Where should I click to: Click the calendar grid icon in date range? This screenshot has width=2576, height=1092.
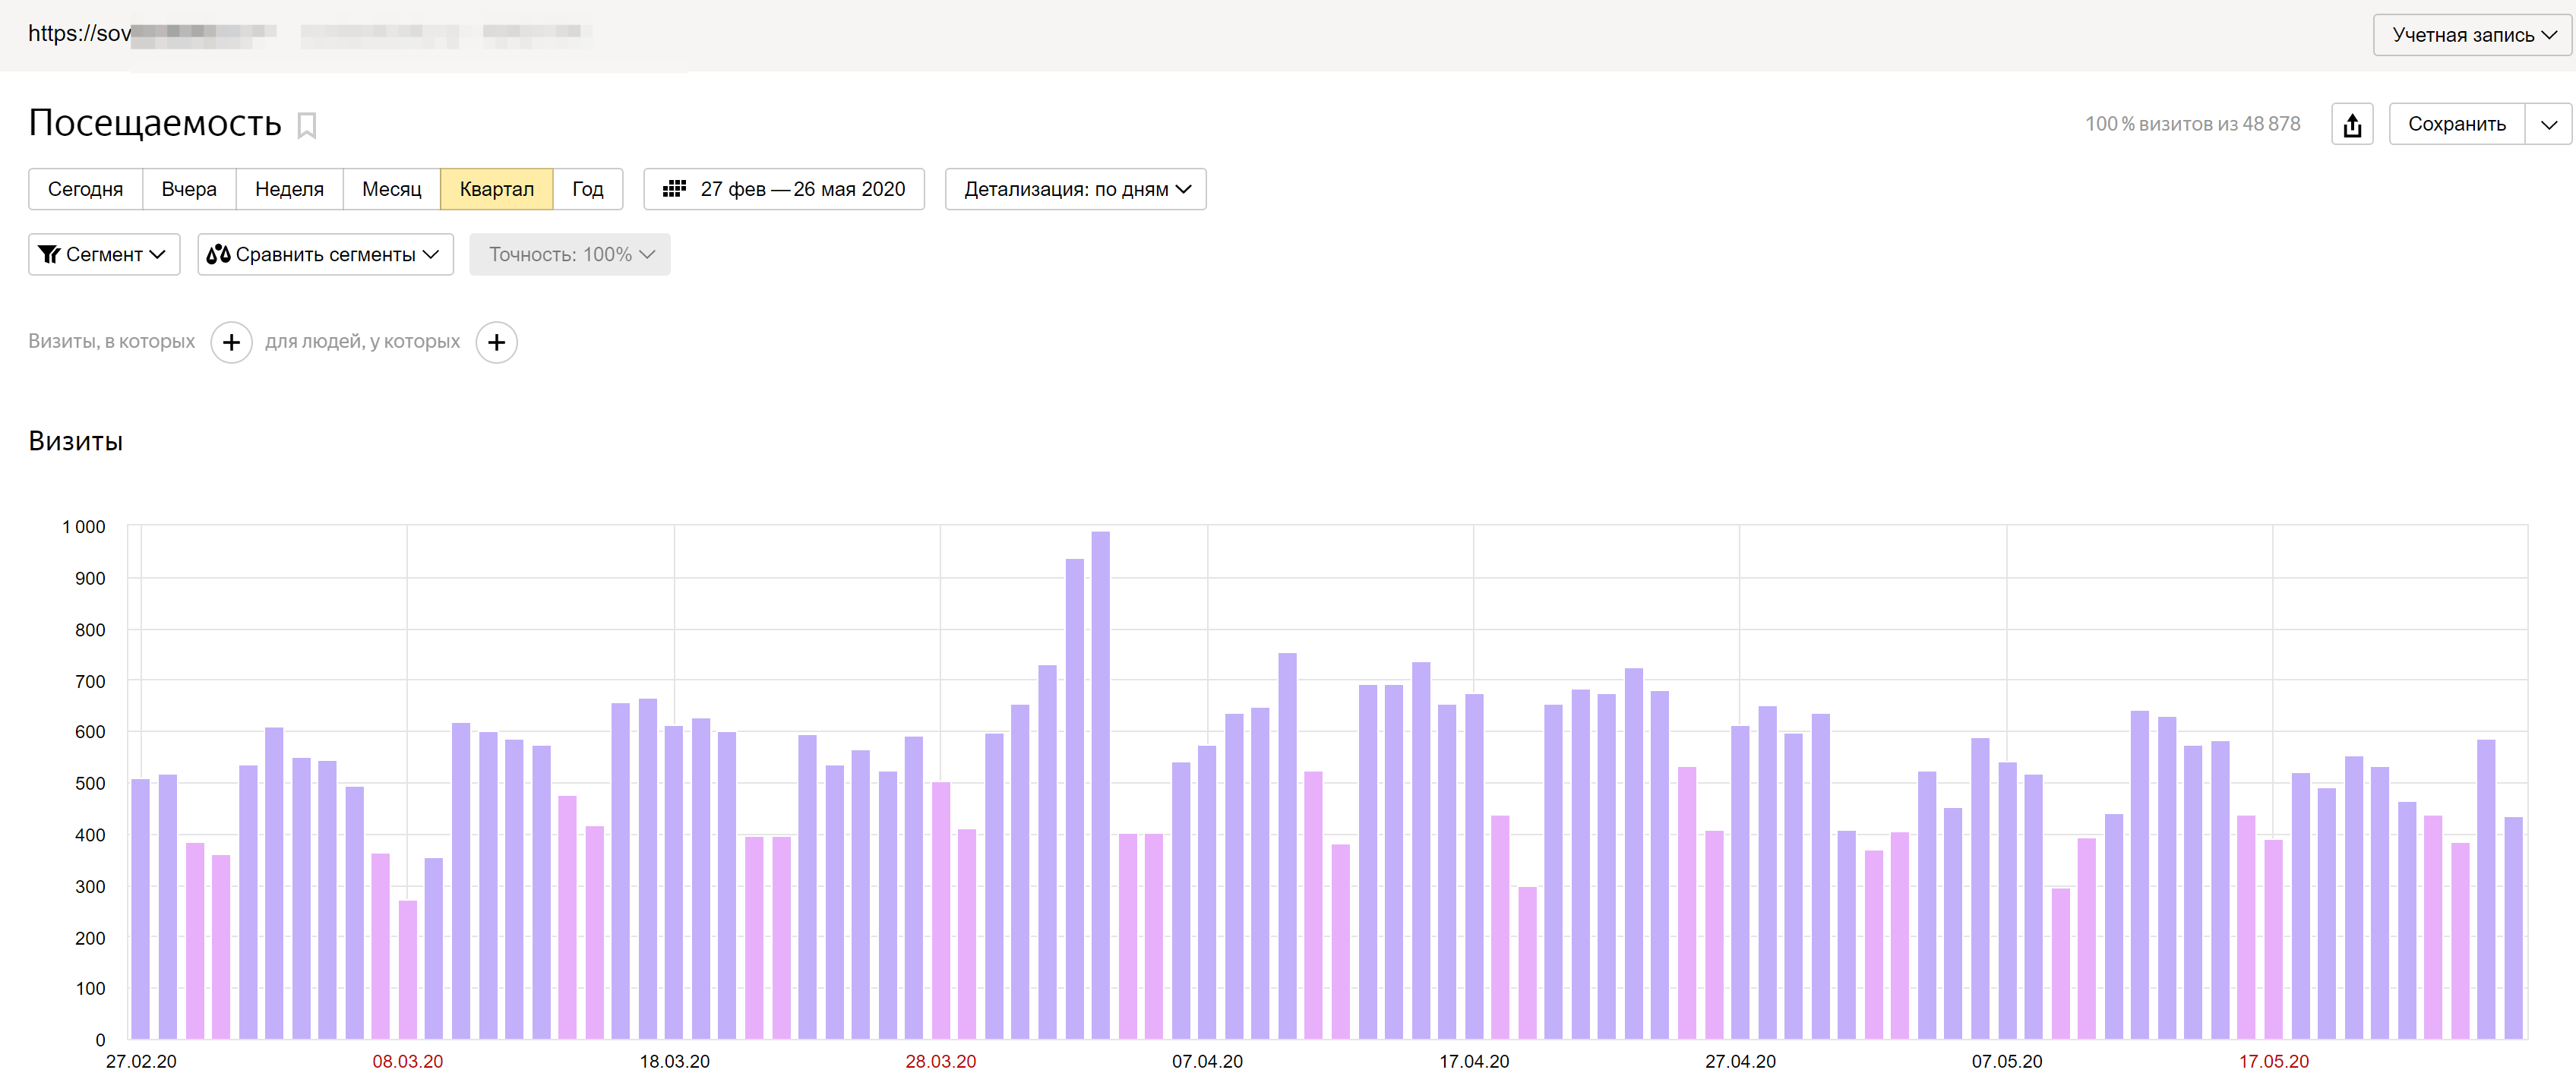click(x=674, y=189)
